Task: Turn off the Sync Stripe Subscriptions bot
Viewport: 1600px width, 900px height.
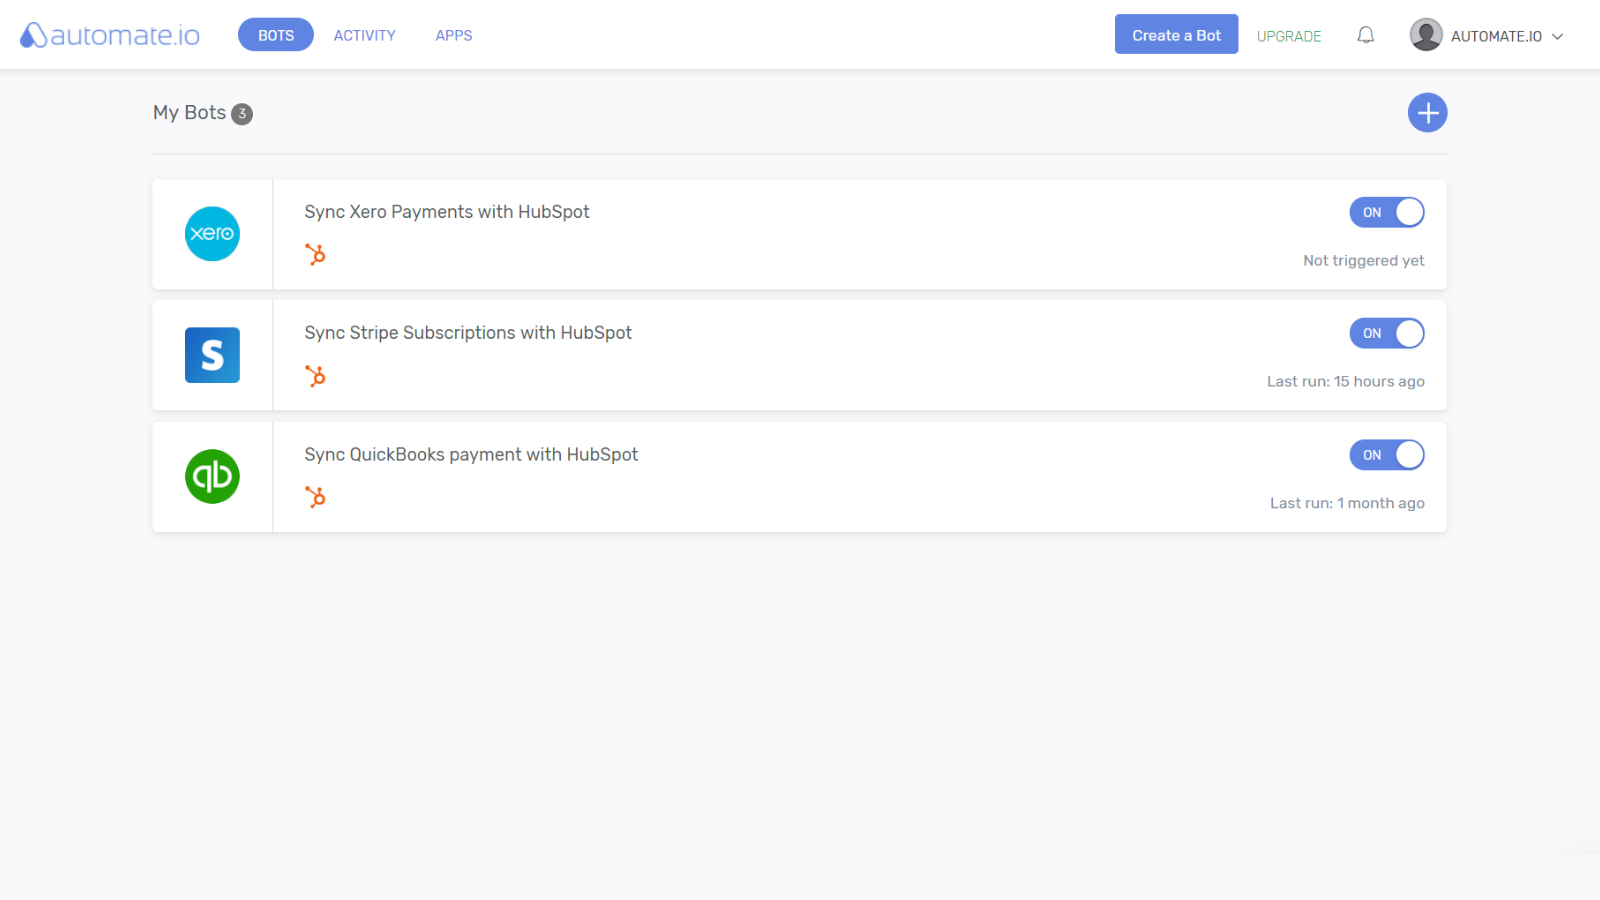Action: coord(1386,333)
